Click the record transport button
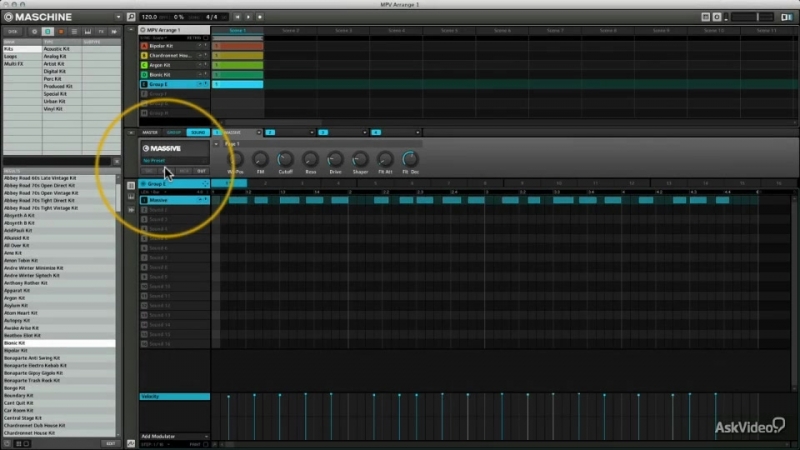The width and height of the screenshot is (800, 450). [260, 17]
